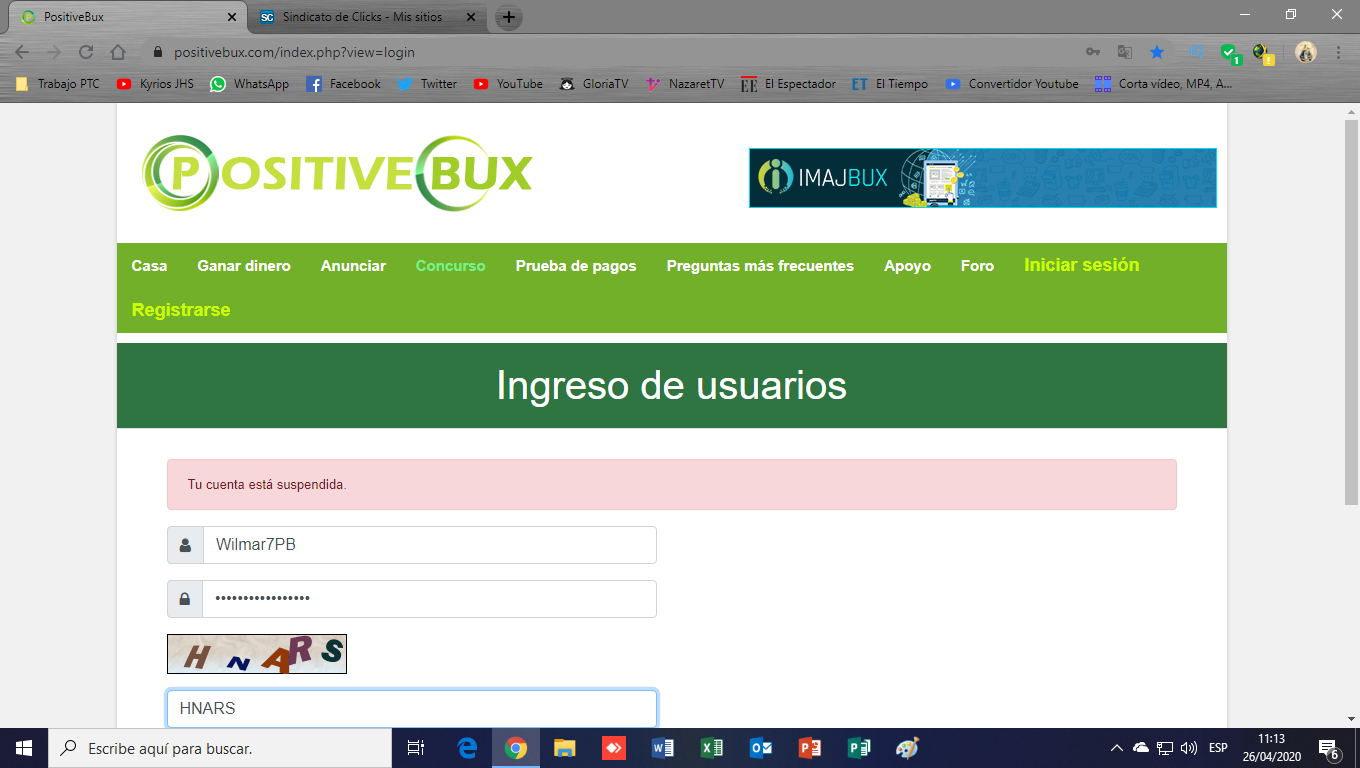Open El Espectador bookmark
This screenshot has width=1360, height=768.
pos(788,84)
